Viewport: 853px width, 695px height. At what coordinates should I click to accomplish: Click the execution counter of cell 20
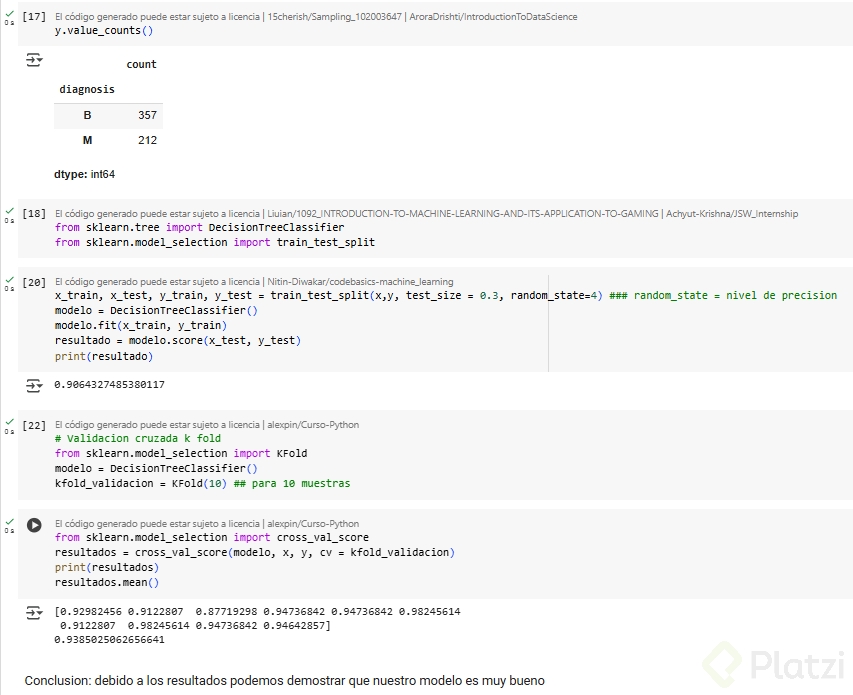pos(34,282)
